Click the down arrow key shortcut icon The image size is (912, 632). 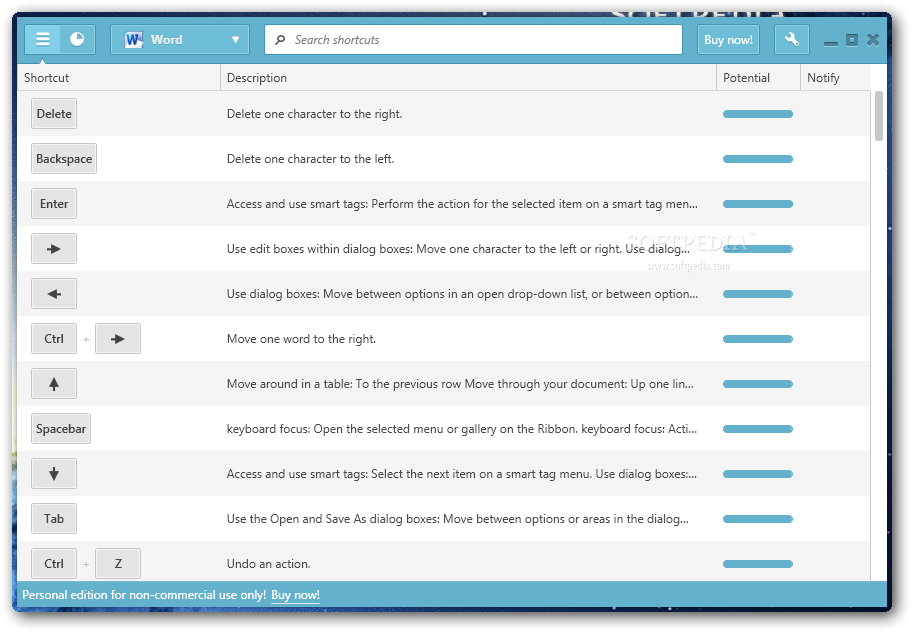54,474
